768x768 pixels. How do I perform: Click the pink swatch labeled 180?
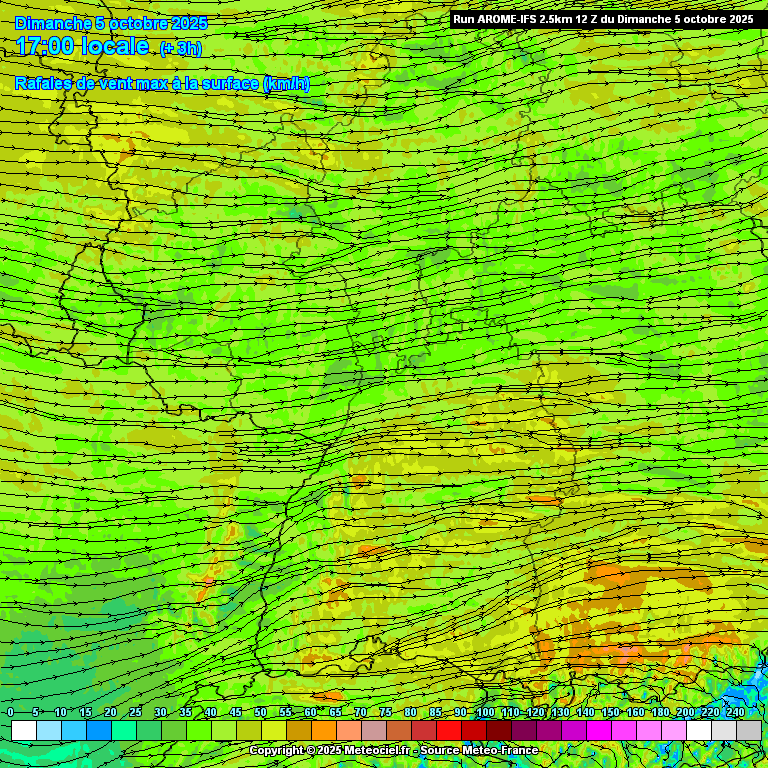coord(673,730)
